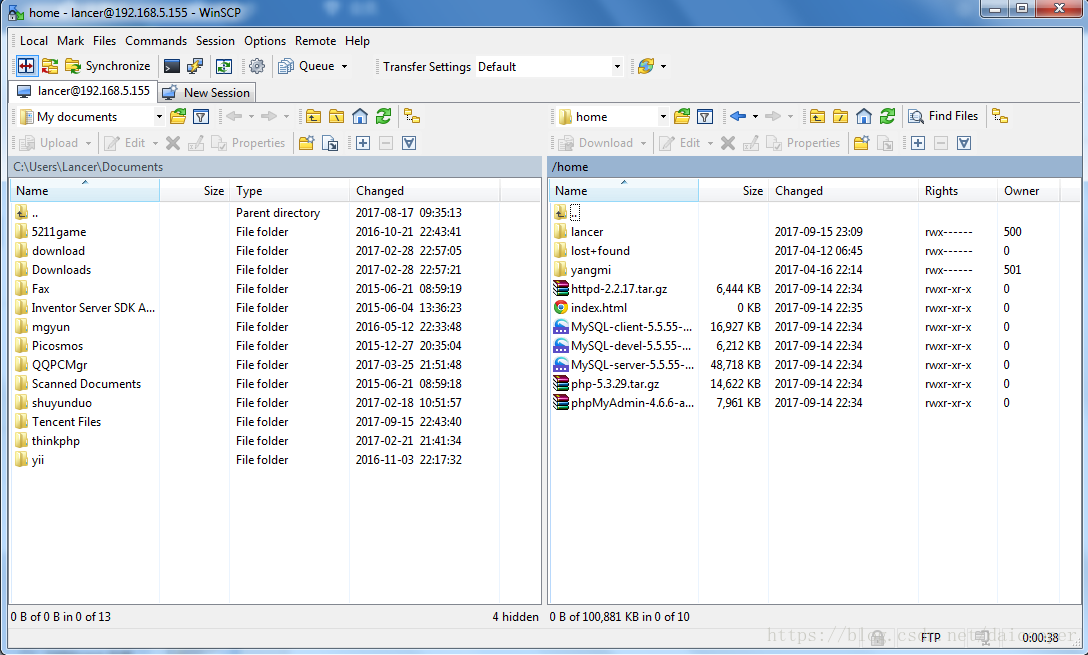Select the php-5.3.29.tar.gz file
The width and height of the screenshot is (1088, 655).
[x=615, y=384]
